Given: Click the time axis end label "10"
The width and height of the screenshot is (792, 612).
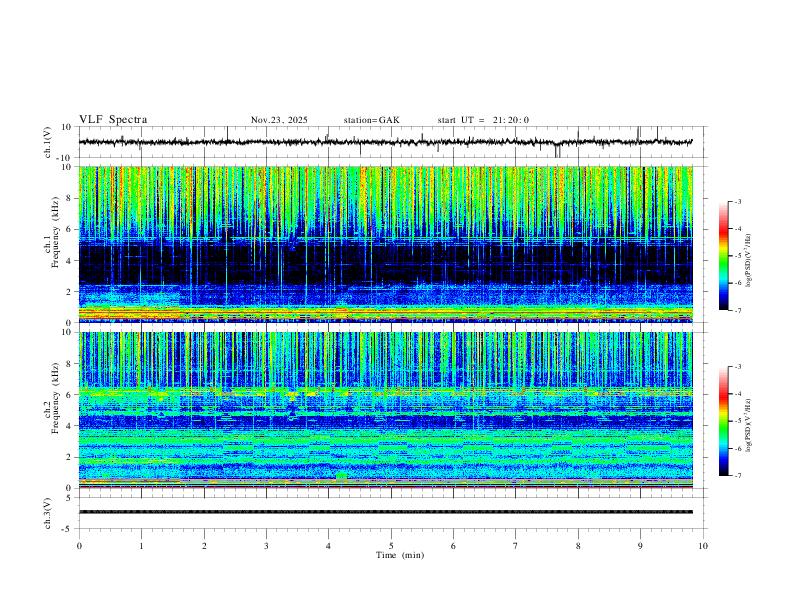Looking at the screenshot, I should click(x=703, y=546).
